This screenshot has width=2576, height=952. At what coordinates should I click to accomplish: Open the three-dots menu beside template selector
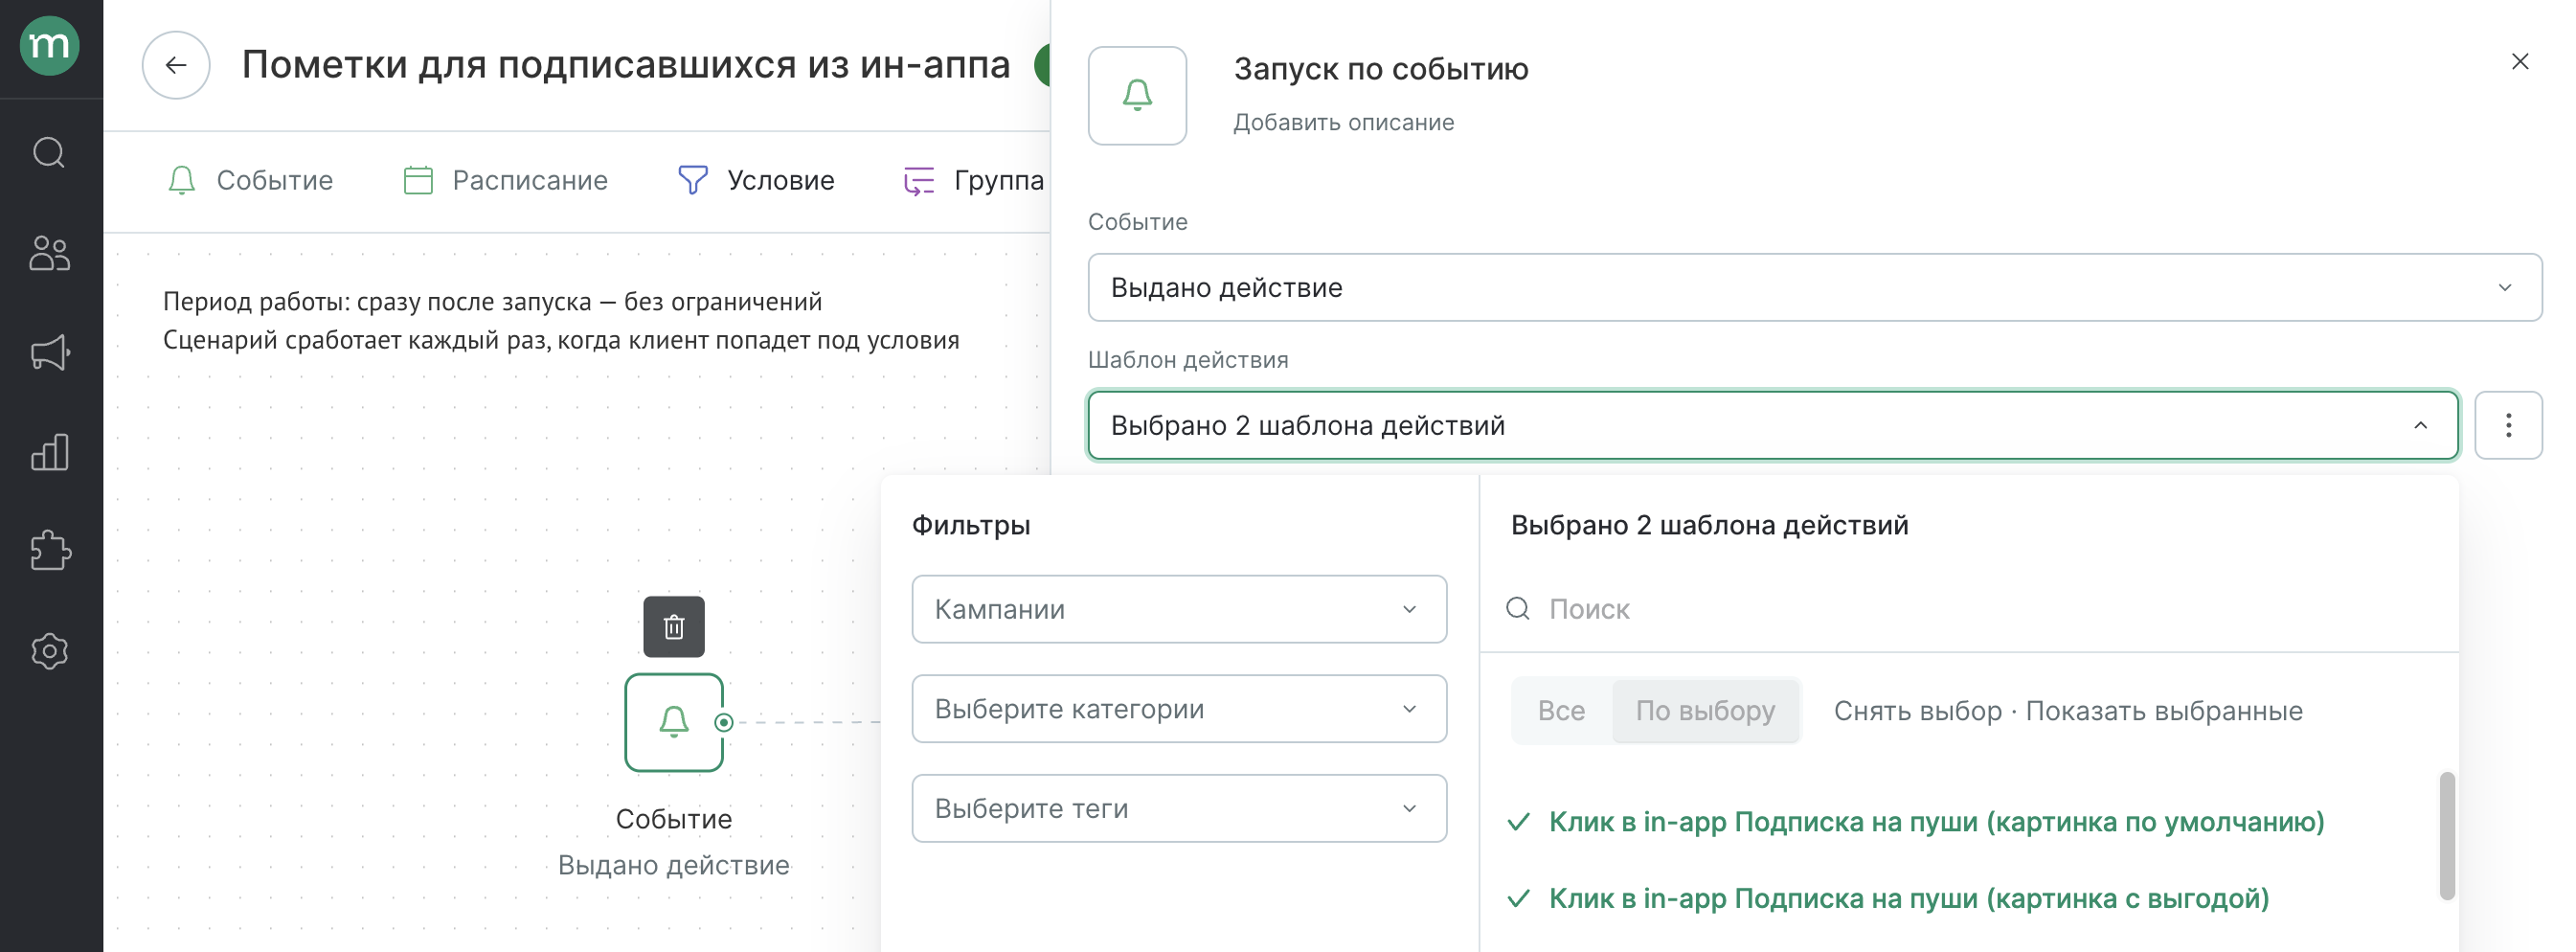2508,426
